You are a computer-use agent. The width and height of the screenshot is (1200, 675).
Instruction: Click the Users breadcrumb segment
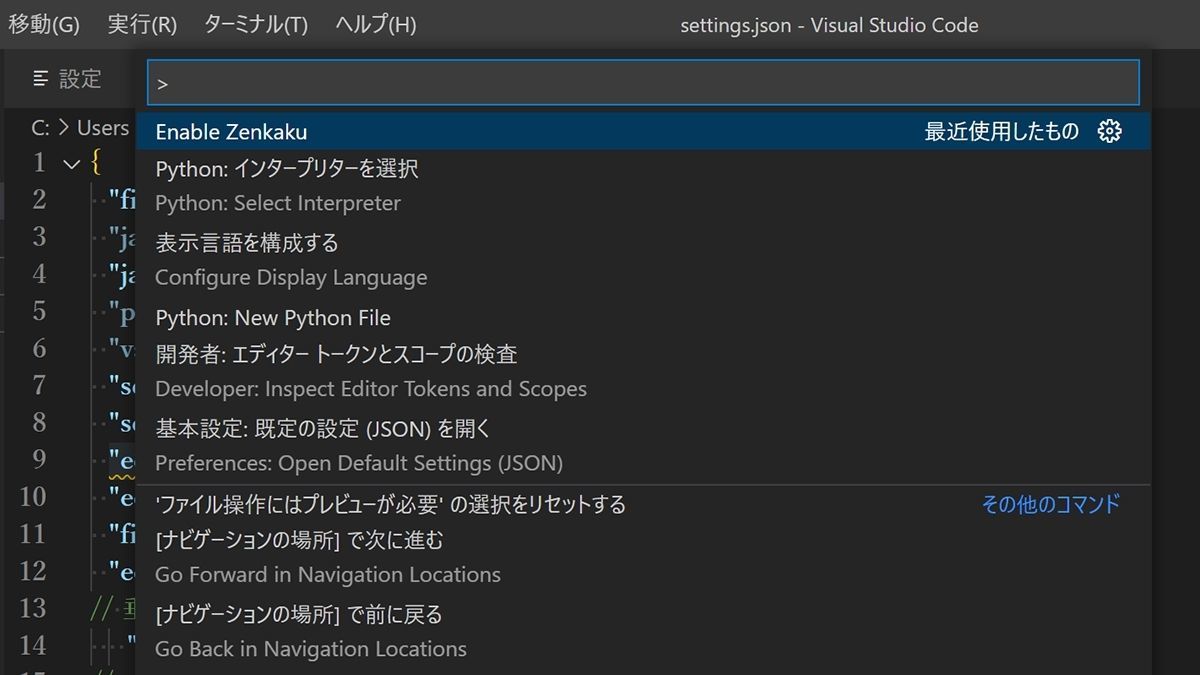103,128
